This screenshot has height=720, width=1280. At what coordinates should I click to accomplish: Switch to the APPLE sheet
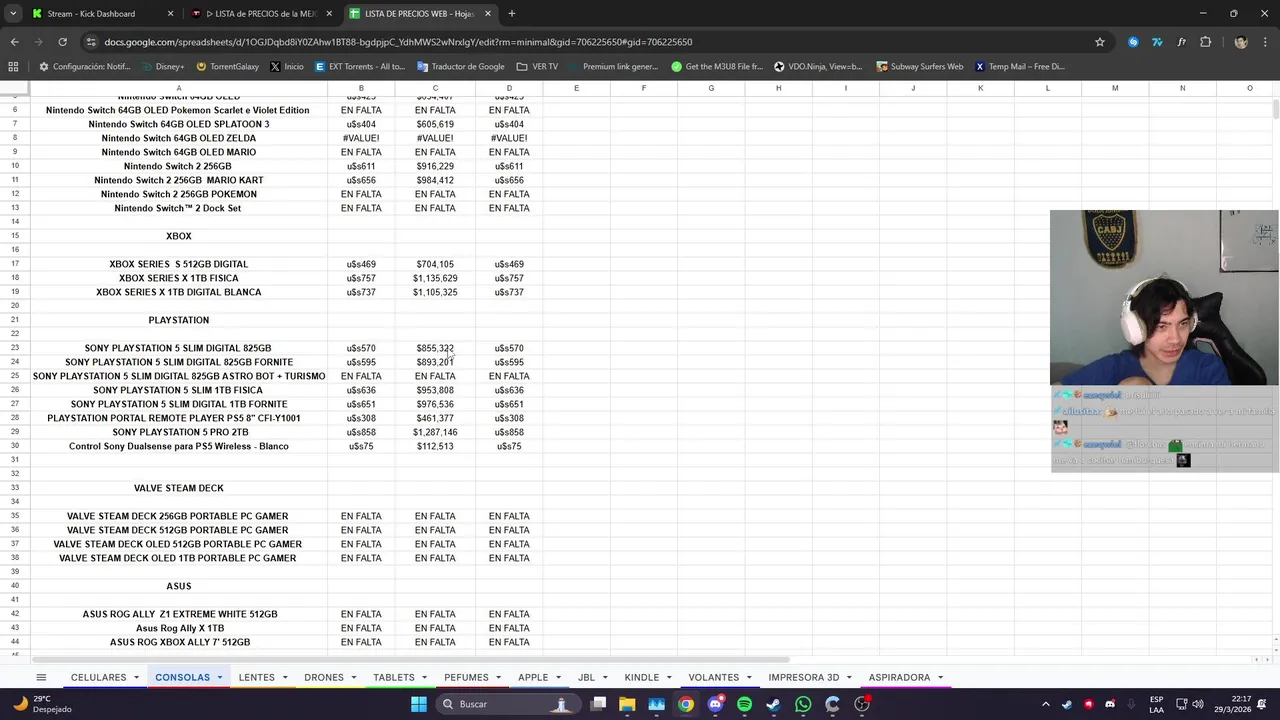[x=533, y=677]
